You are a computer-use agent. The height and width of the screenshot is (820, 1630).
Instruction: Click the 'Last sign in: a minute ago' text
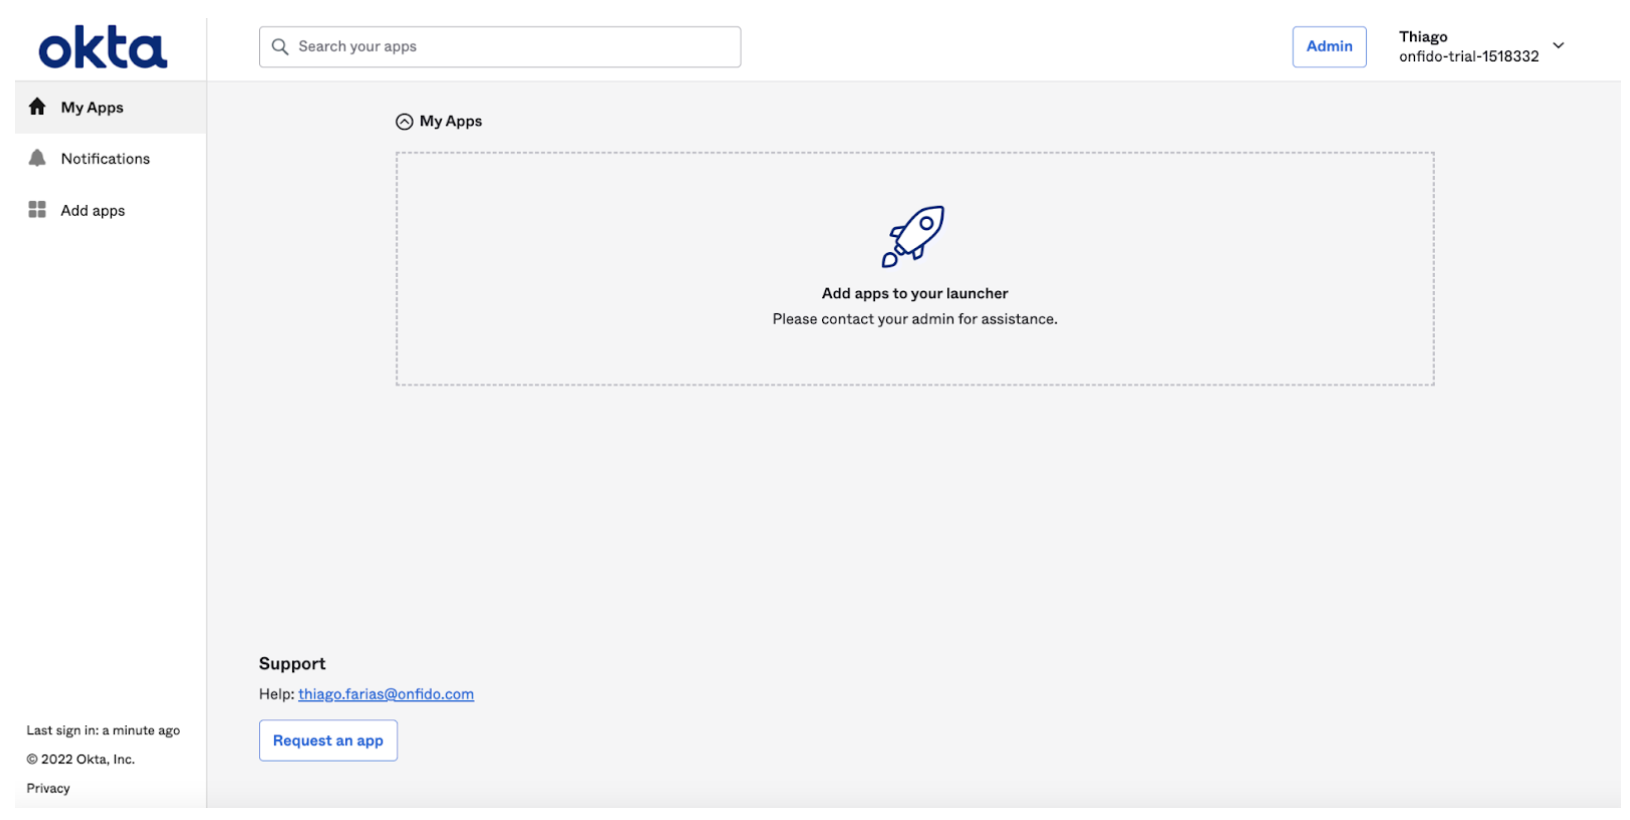(103, 730)
